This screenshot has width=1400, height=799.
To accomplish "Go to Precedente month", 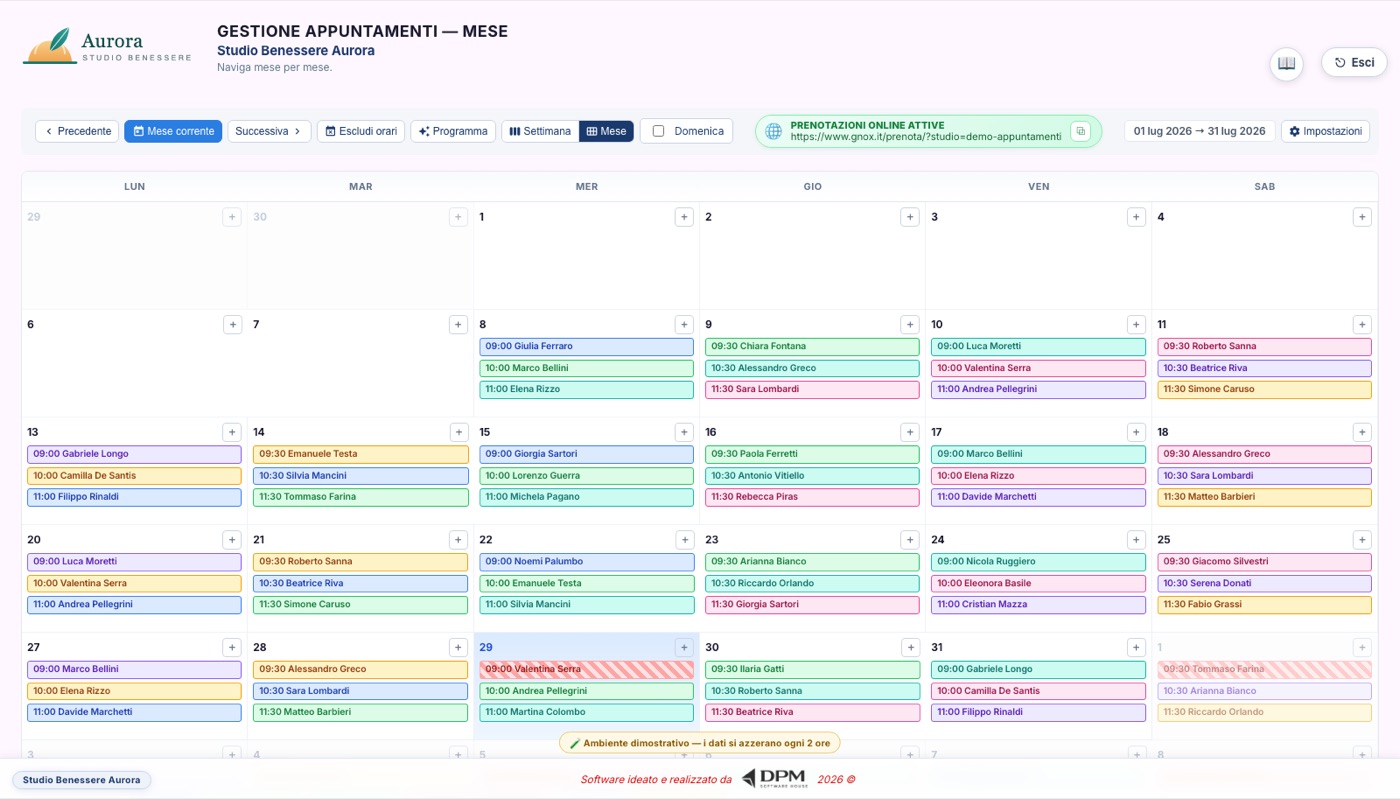I will point(77,131).
